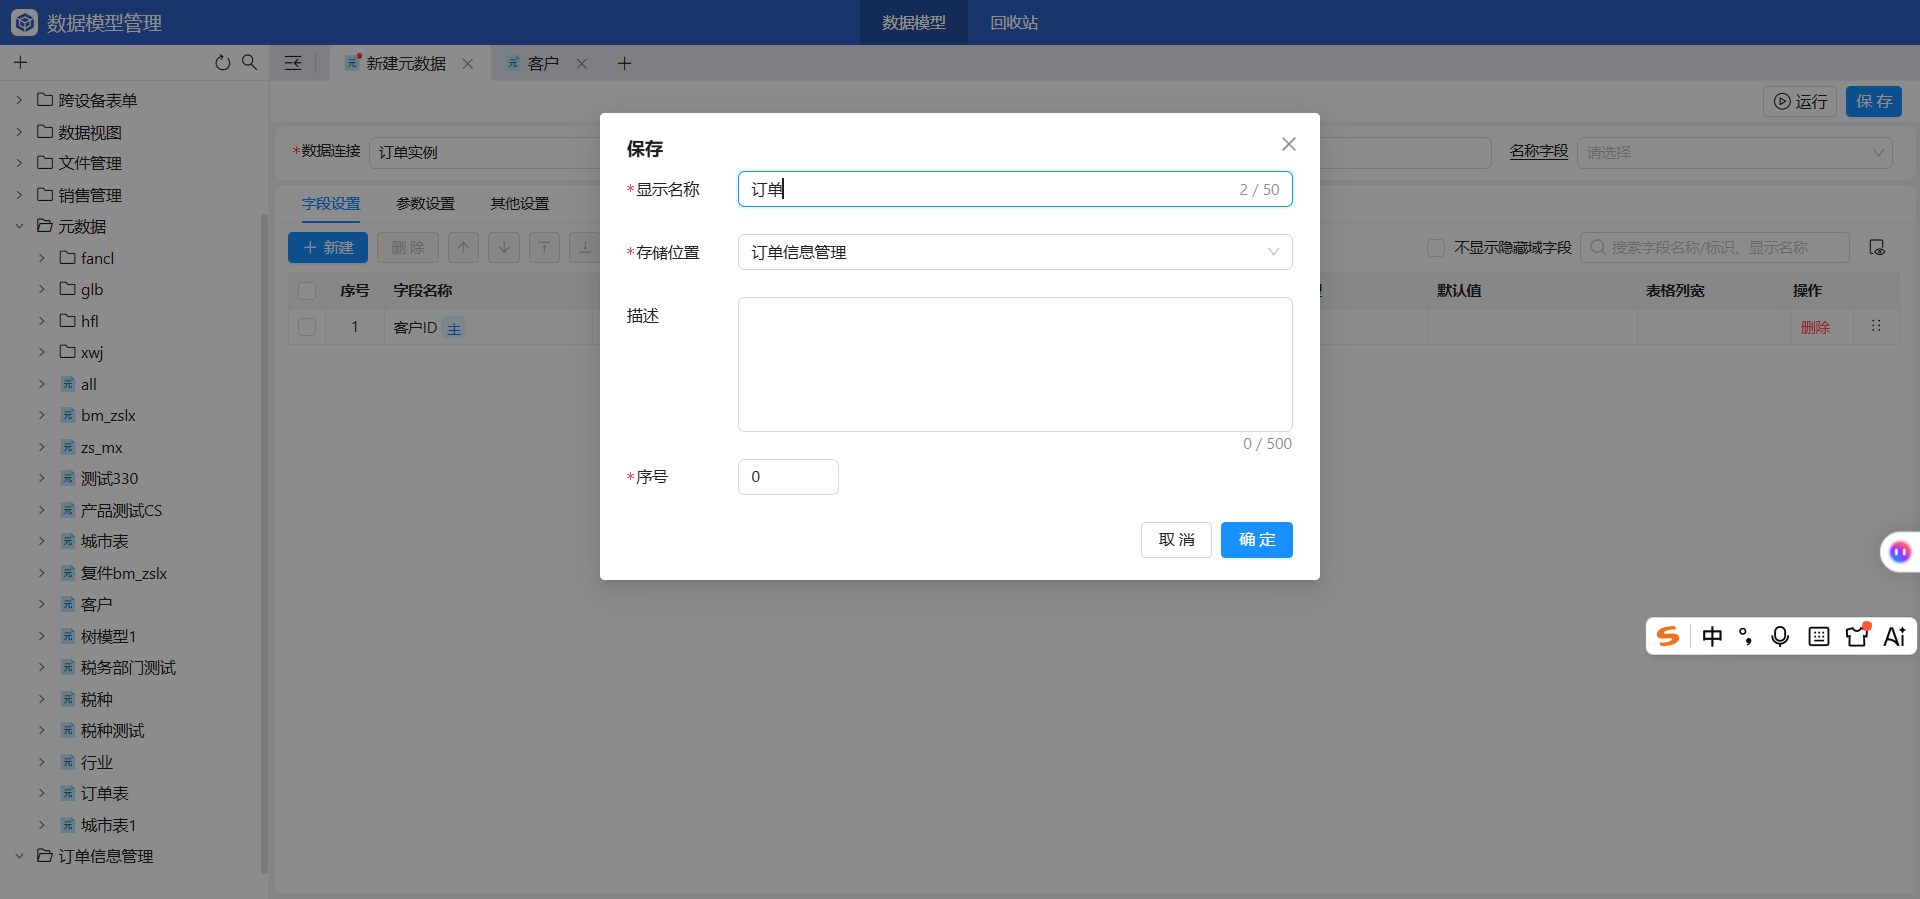
Task: Click the 名称字段 link label
Action: point(1539,152)
